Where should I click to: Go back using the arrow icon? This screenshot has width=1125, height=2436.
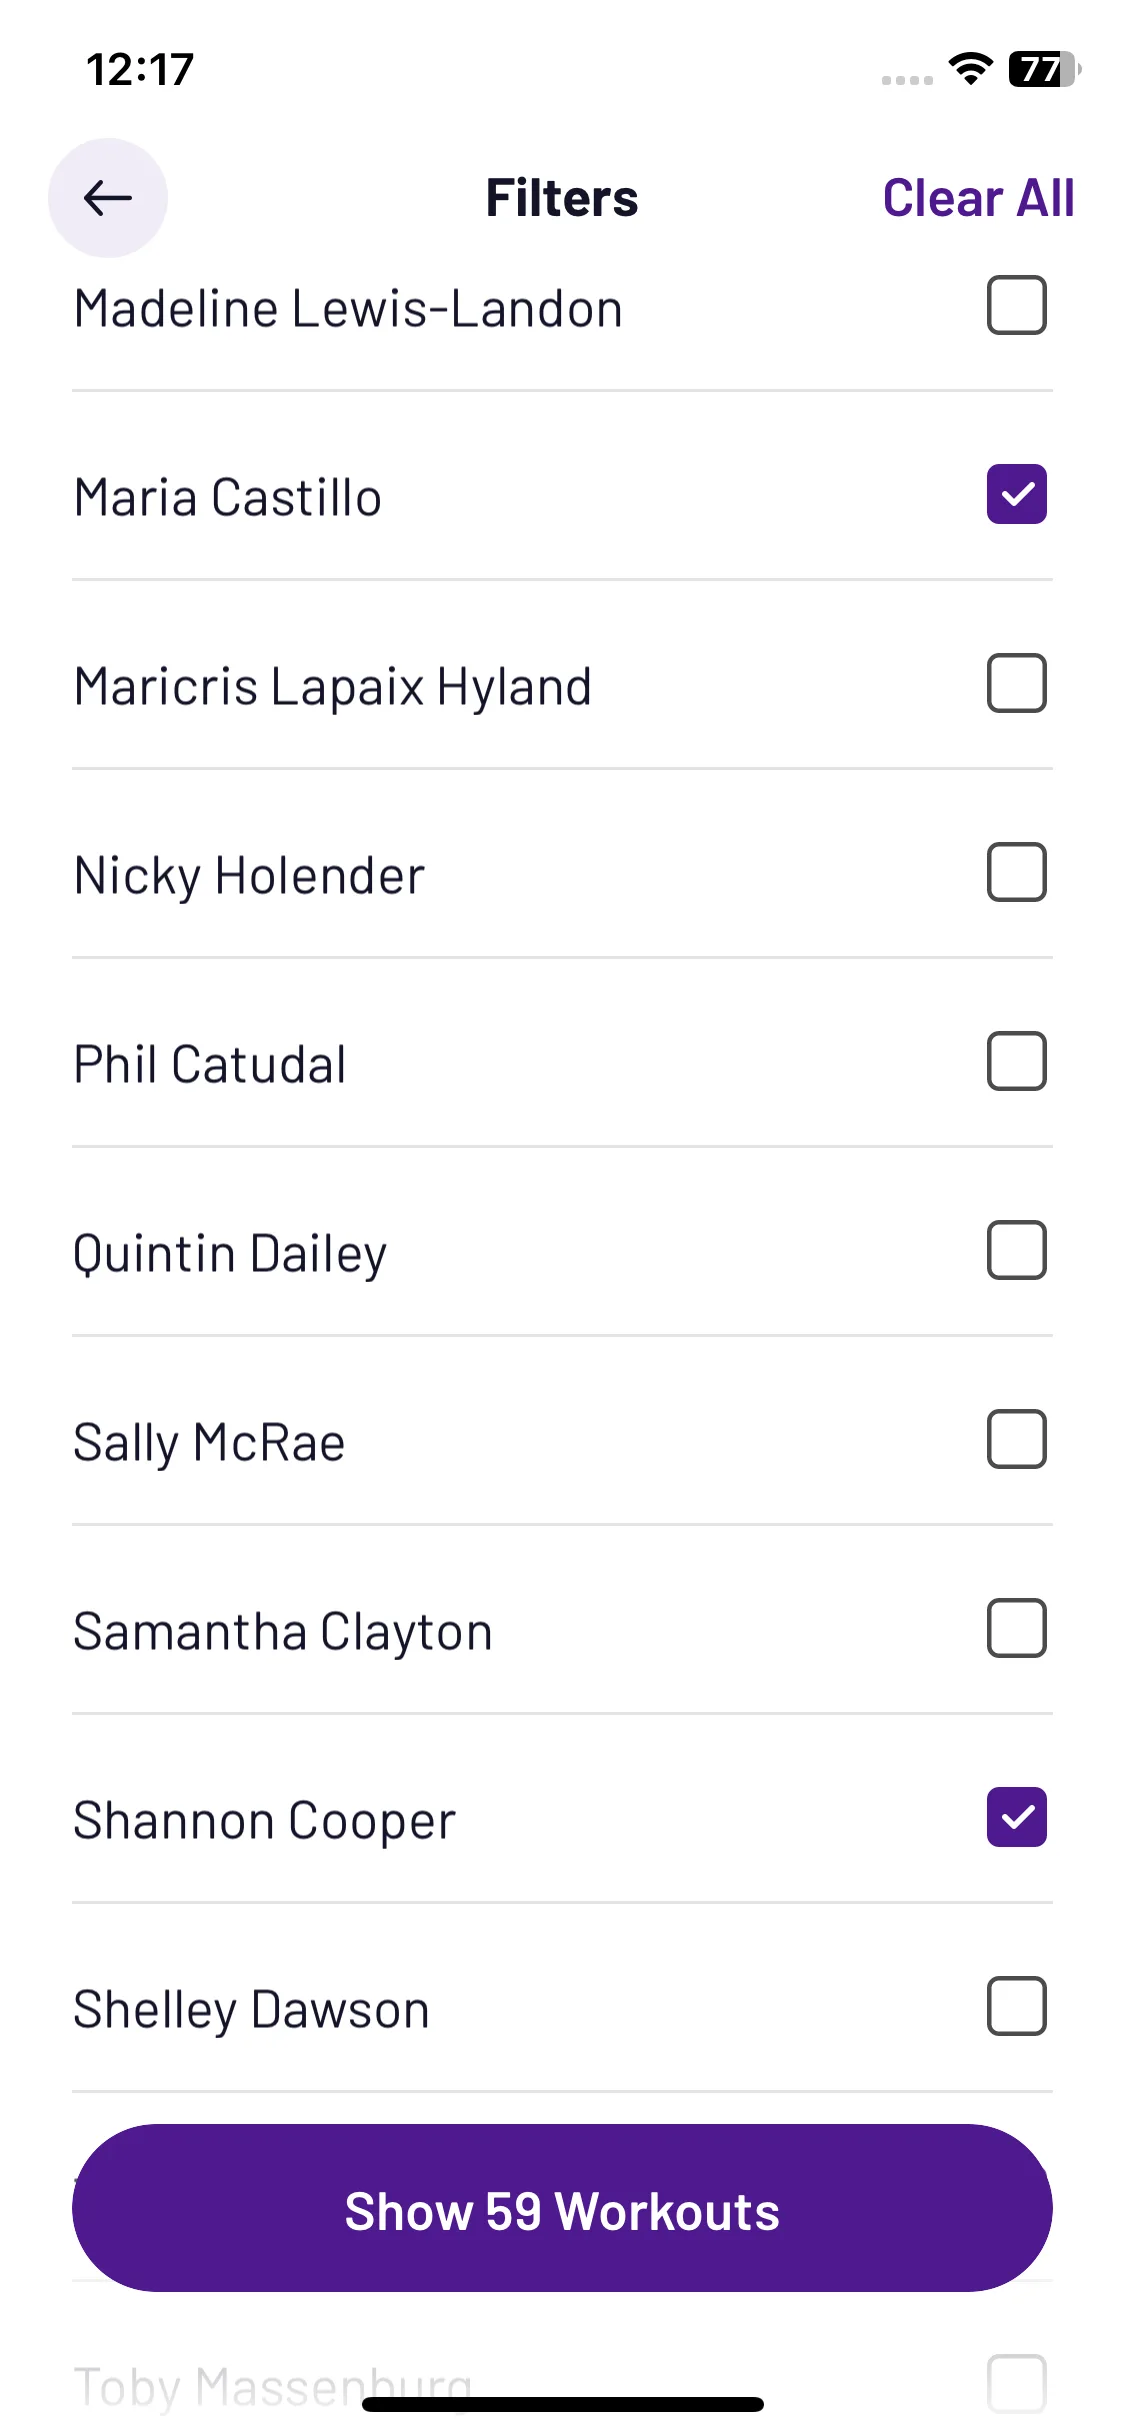tap(108, 198)
